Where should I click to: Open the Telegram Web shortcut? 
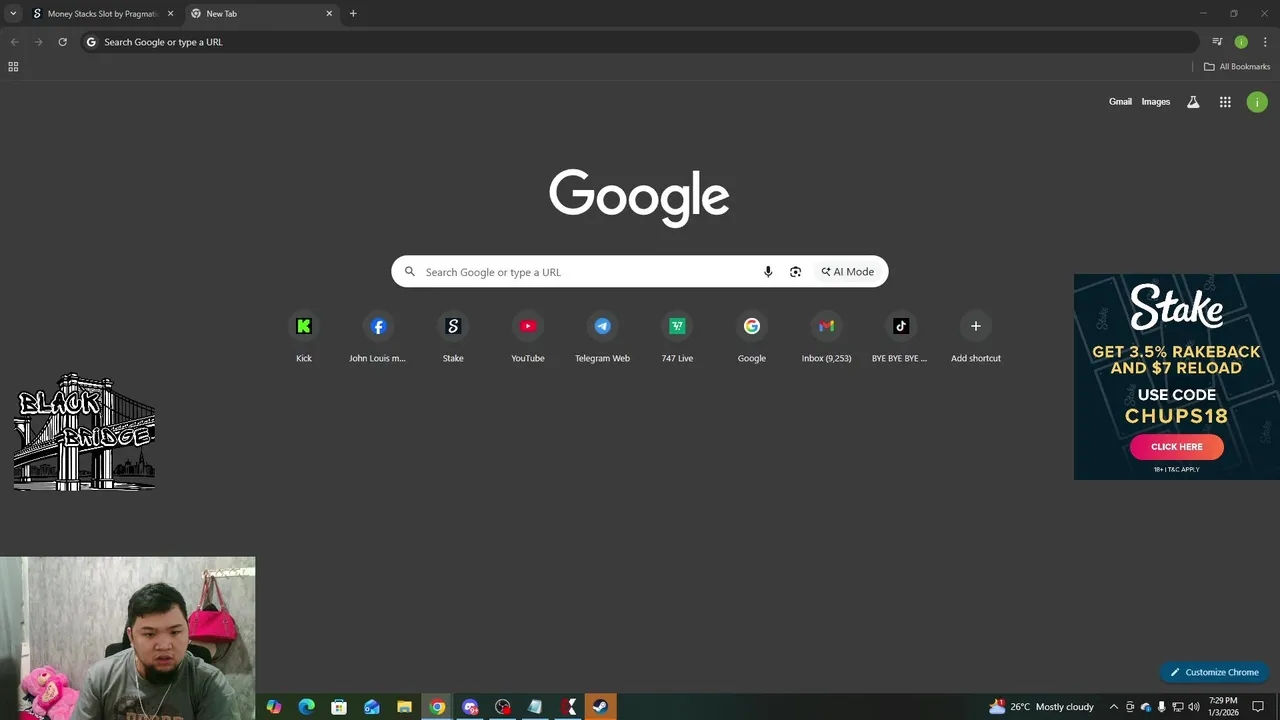pos(602,326)
